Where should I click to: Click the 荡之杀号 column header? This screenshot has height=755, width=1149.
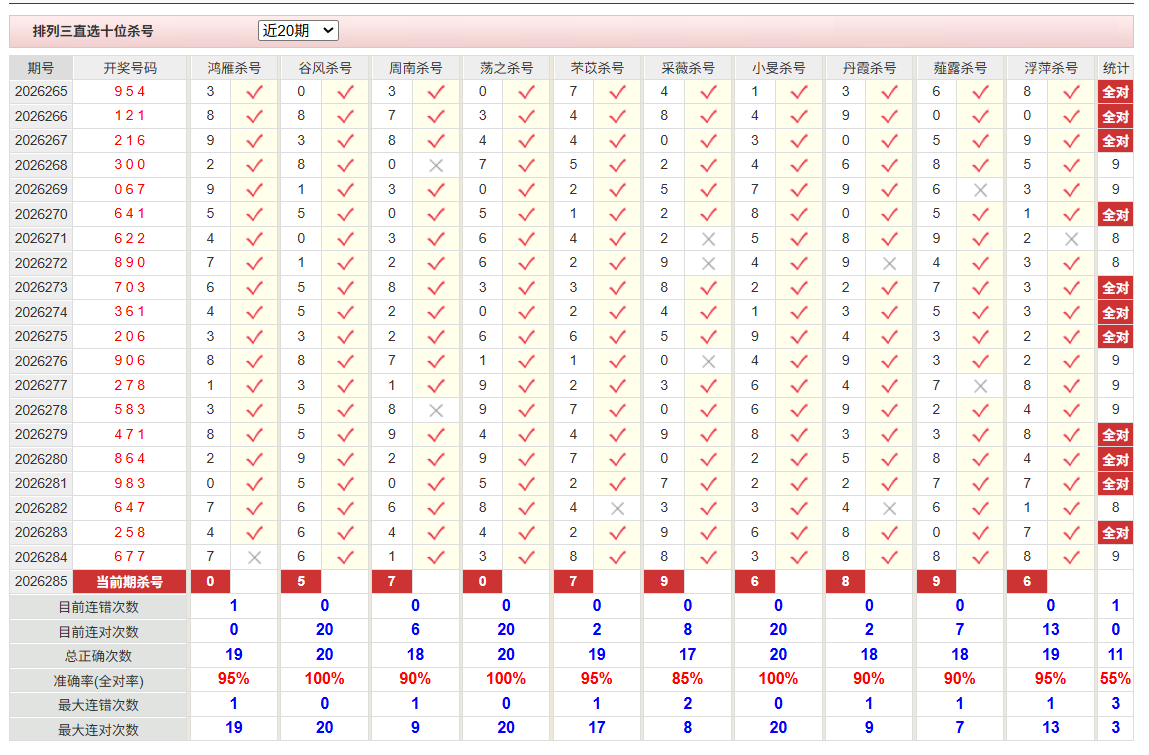tap(506, 68)
